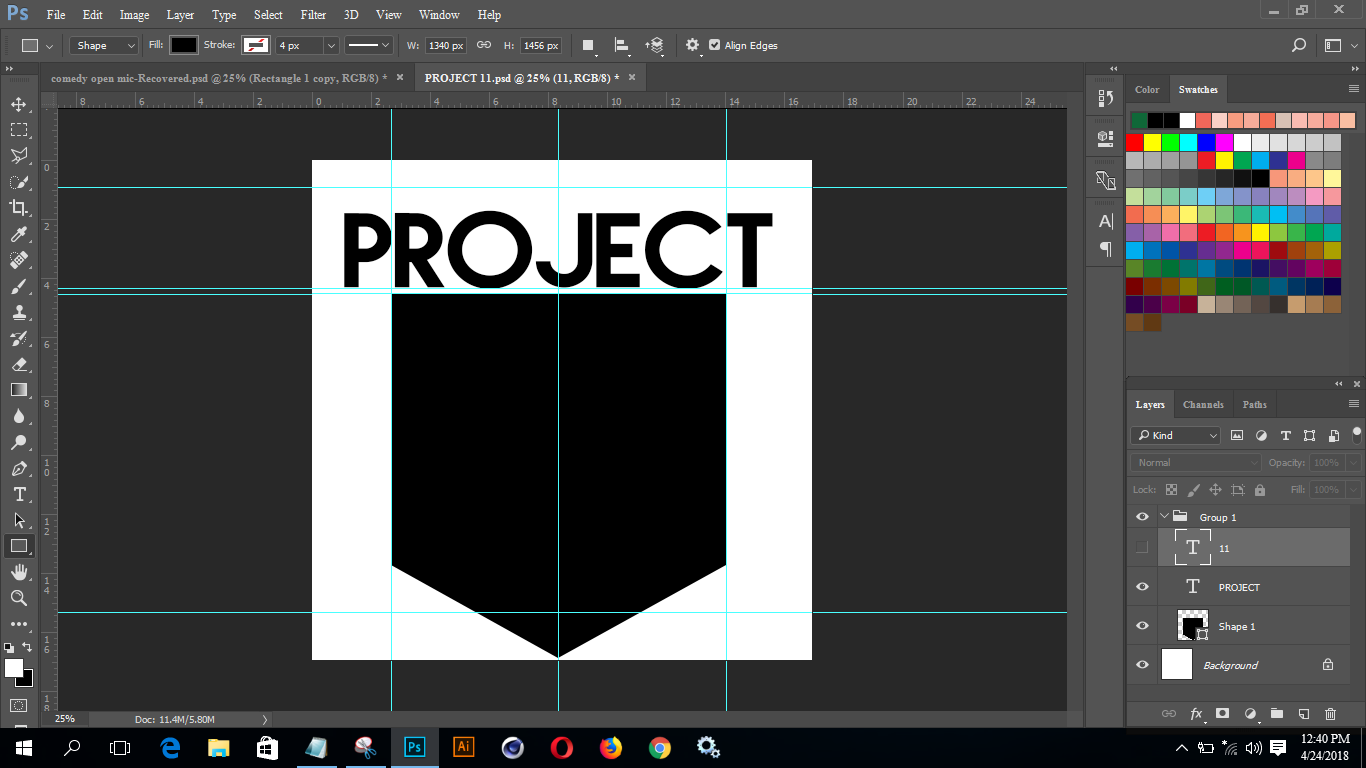Click the Create new layer icon
This screenshot has height=768, width=1366.
click(1303, 714)
